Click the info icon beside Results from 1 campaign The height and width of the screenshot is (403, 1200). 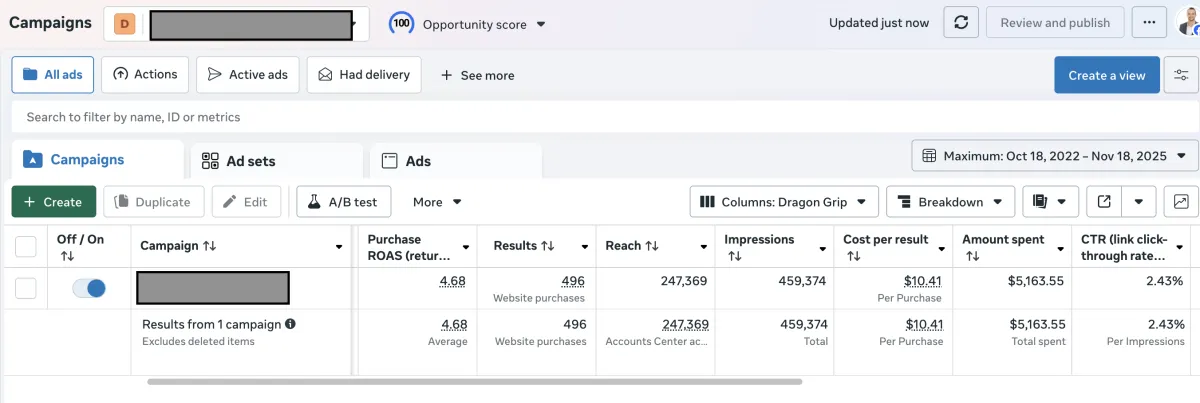click(x=291, y=324)
